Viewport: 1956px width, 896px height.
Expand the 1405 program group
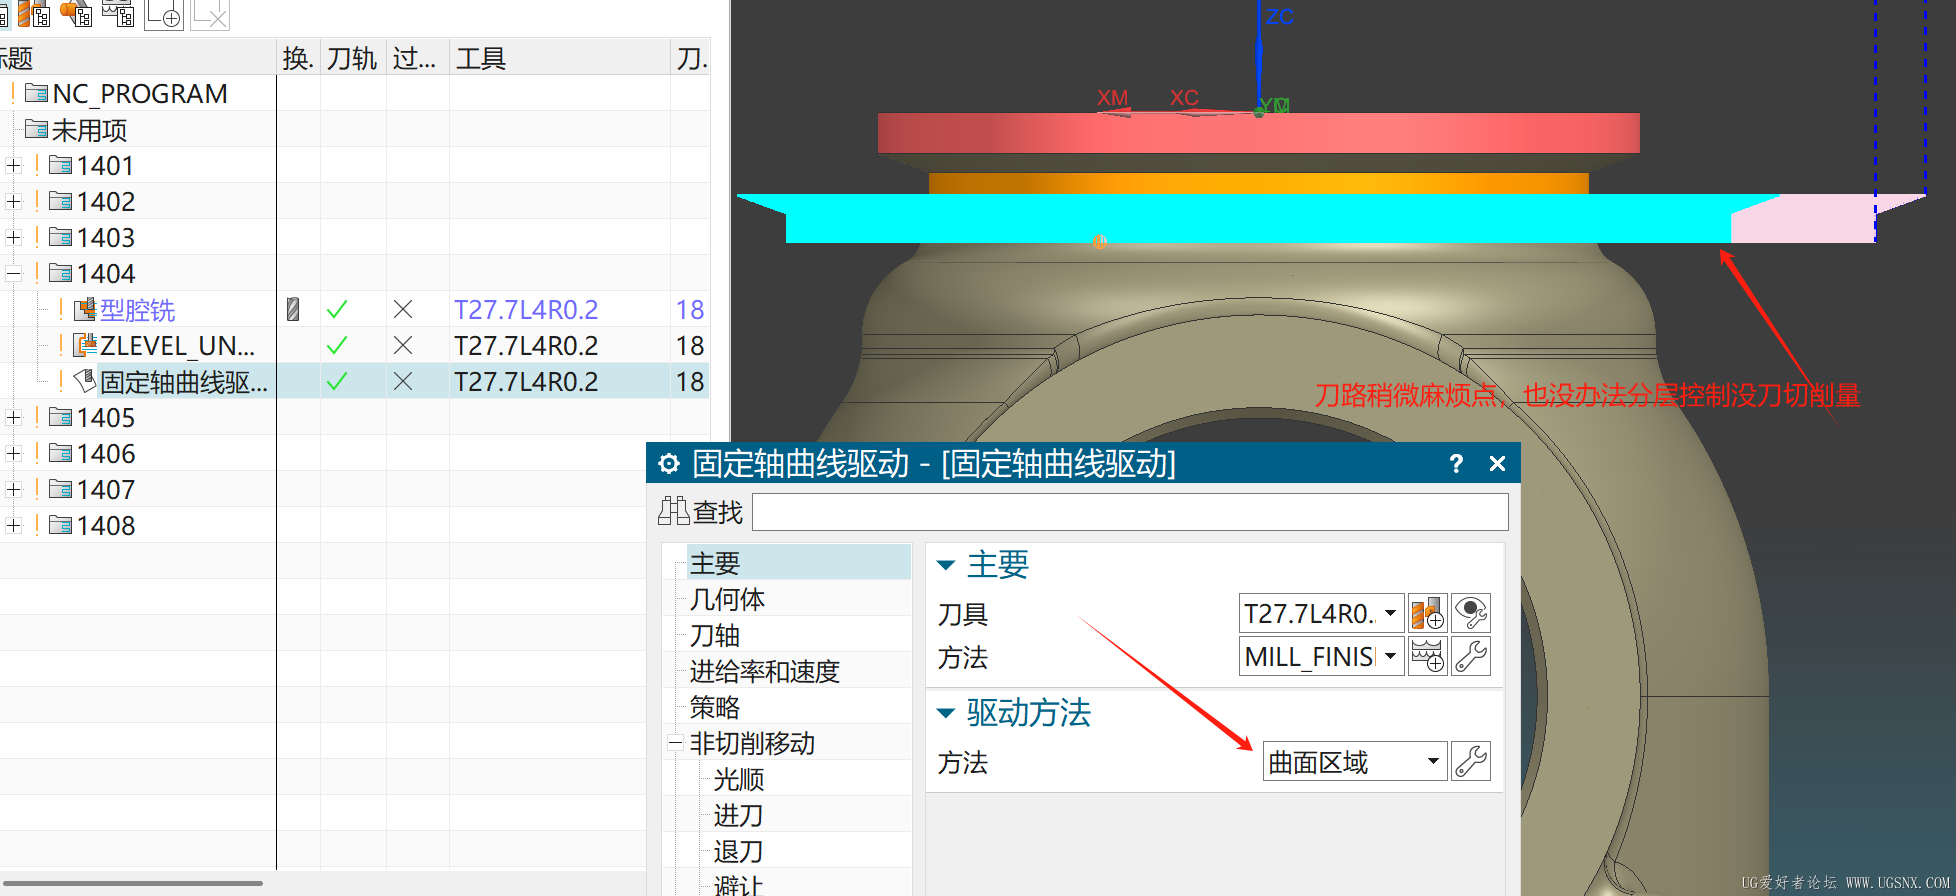[x=13, y=417]
